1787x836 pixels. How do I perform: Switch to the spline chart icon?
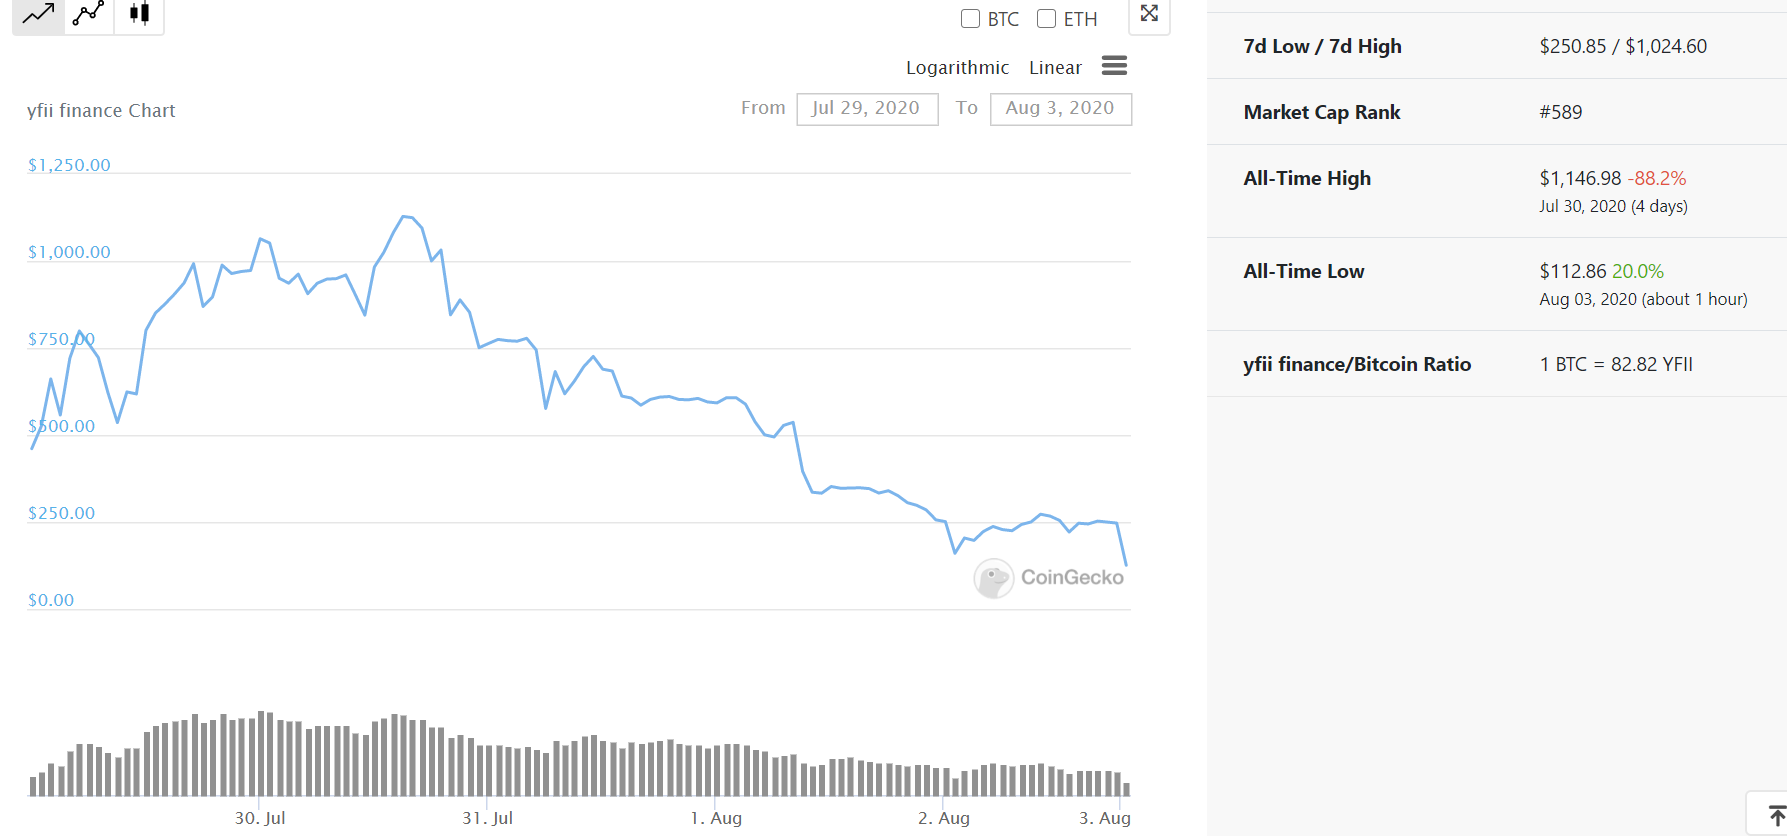tap(89, 14)
